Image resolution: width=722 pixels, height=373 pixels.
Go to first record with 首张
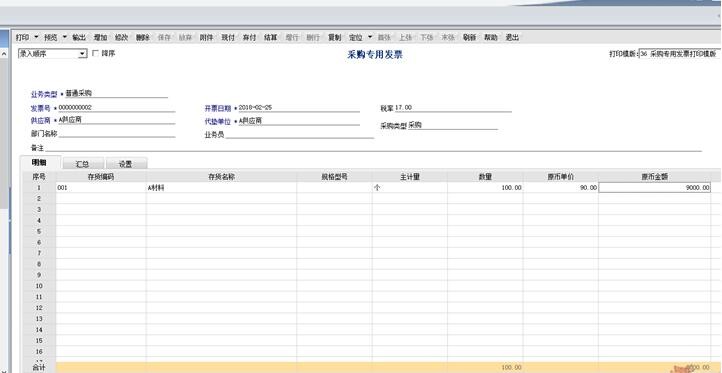click(384, 37)
